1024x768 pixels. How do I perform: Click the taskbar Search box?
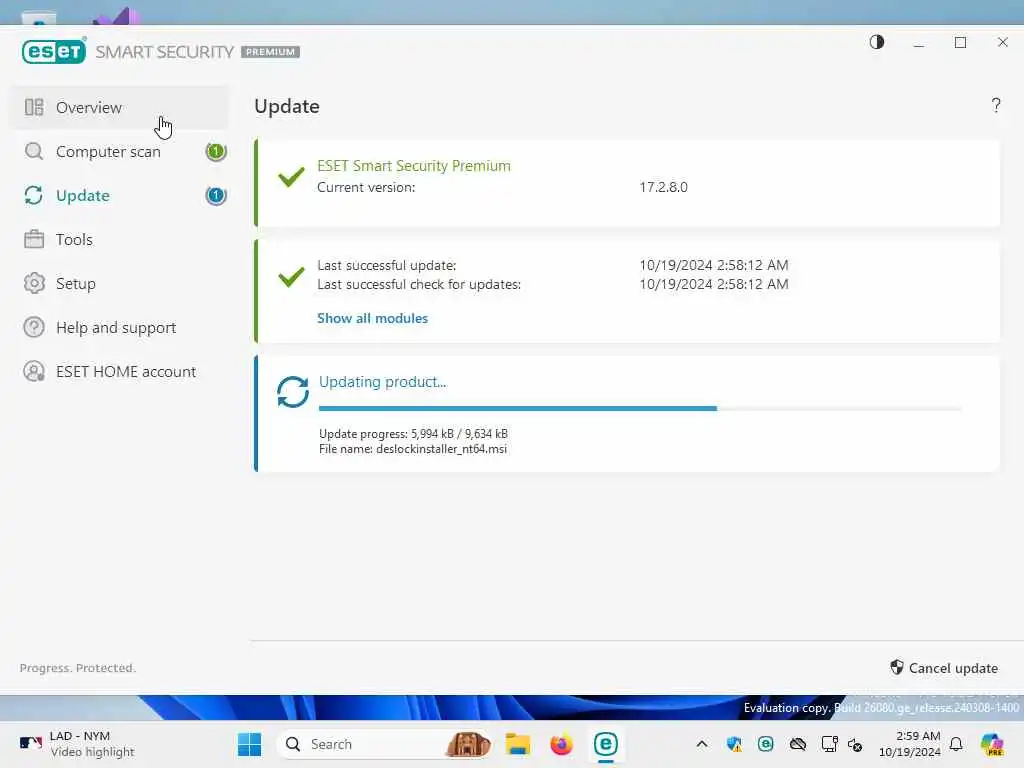pyautogui.click(x=385, y=744)
